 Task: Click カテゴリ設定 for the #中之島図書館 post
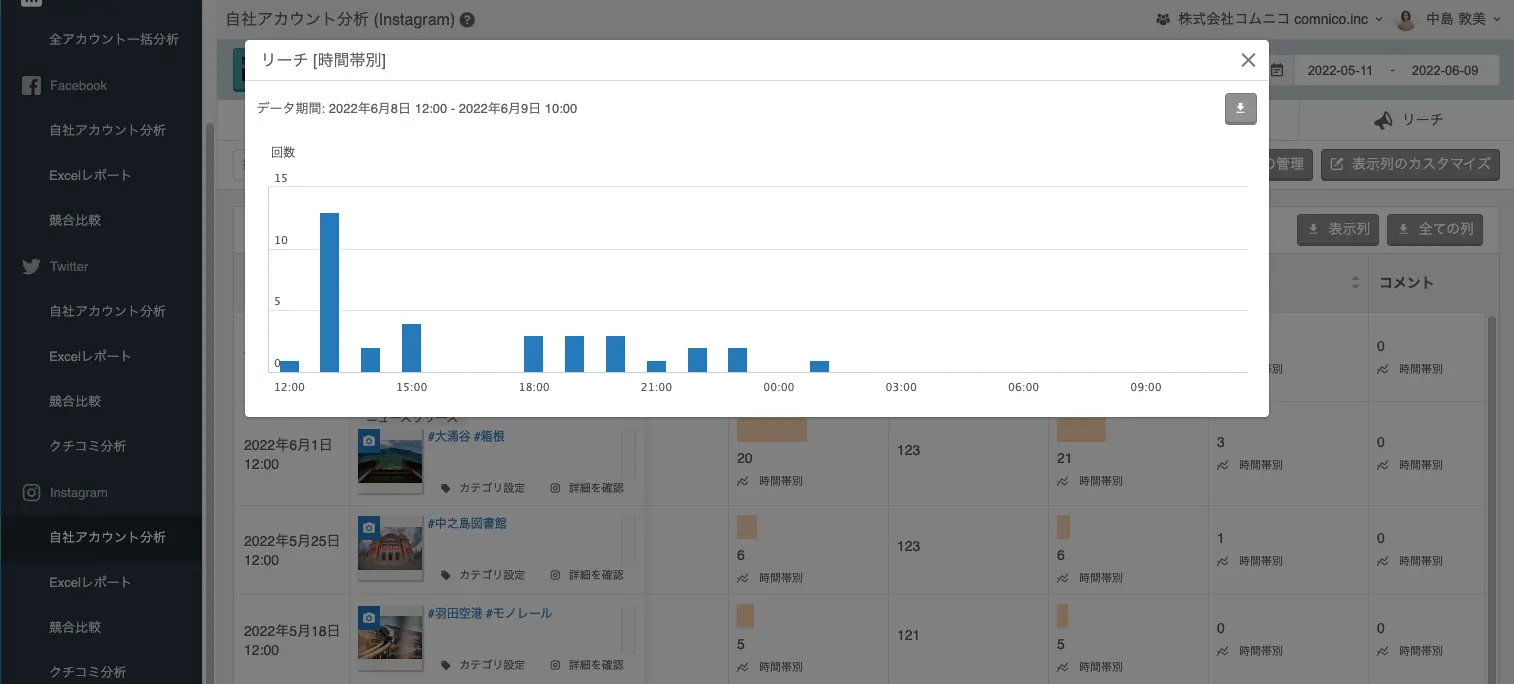(x=483, y=575)
